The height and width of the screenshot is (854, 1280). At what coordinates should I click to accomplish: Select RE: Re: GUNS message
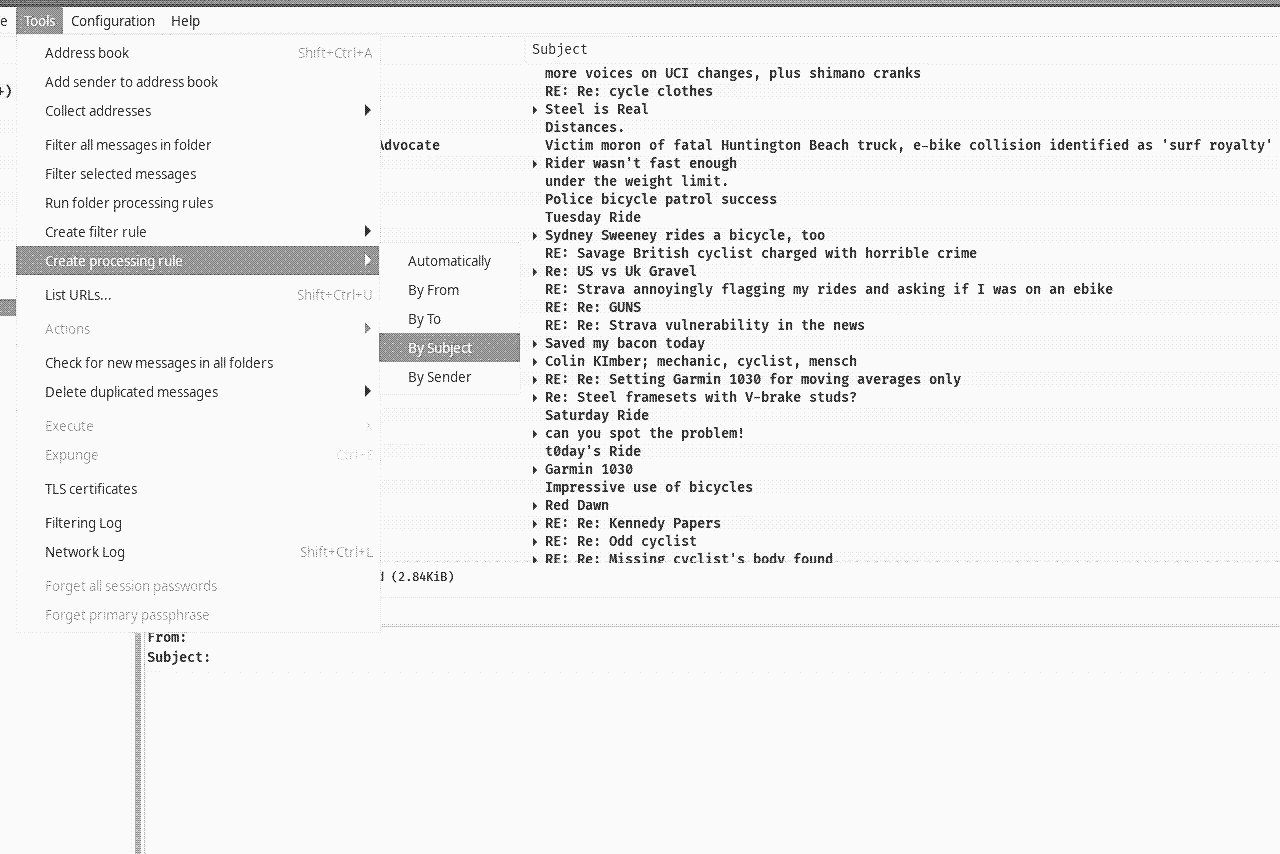[x=593, y=307]
